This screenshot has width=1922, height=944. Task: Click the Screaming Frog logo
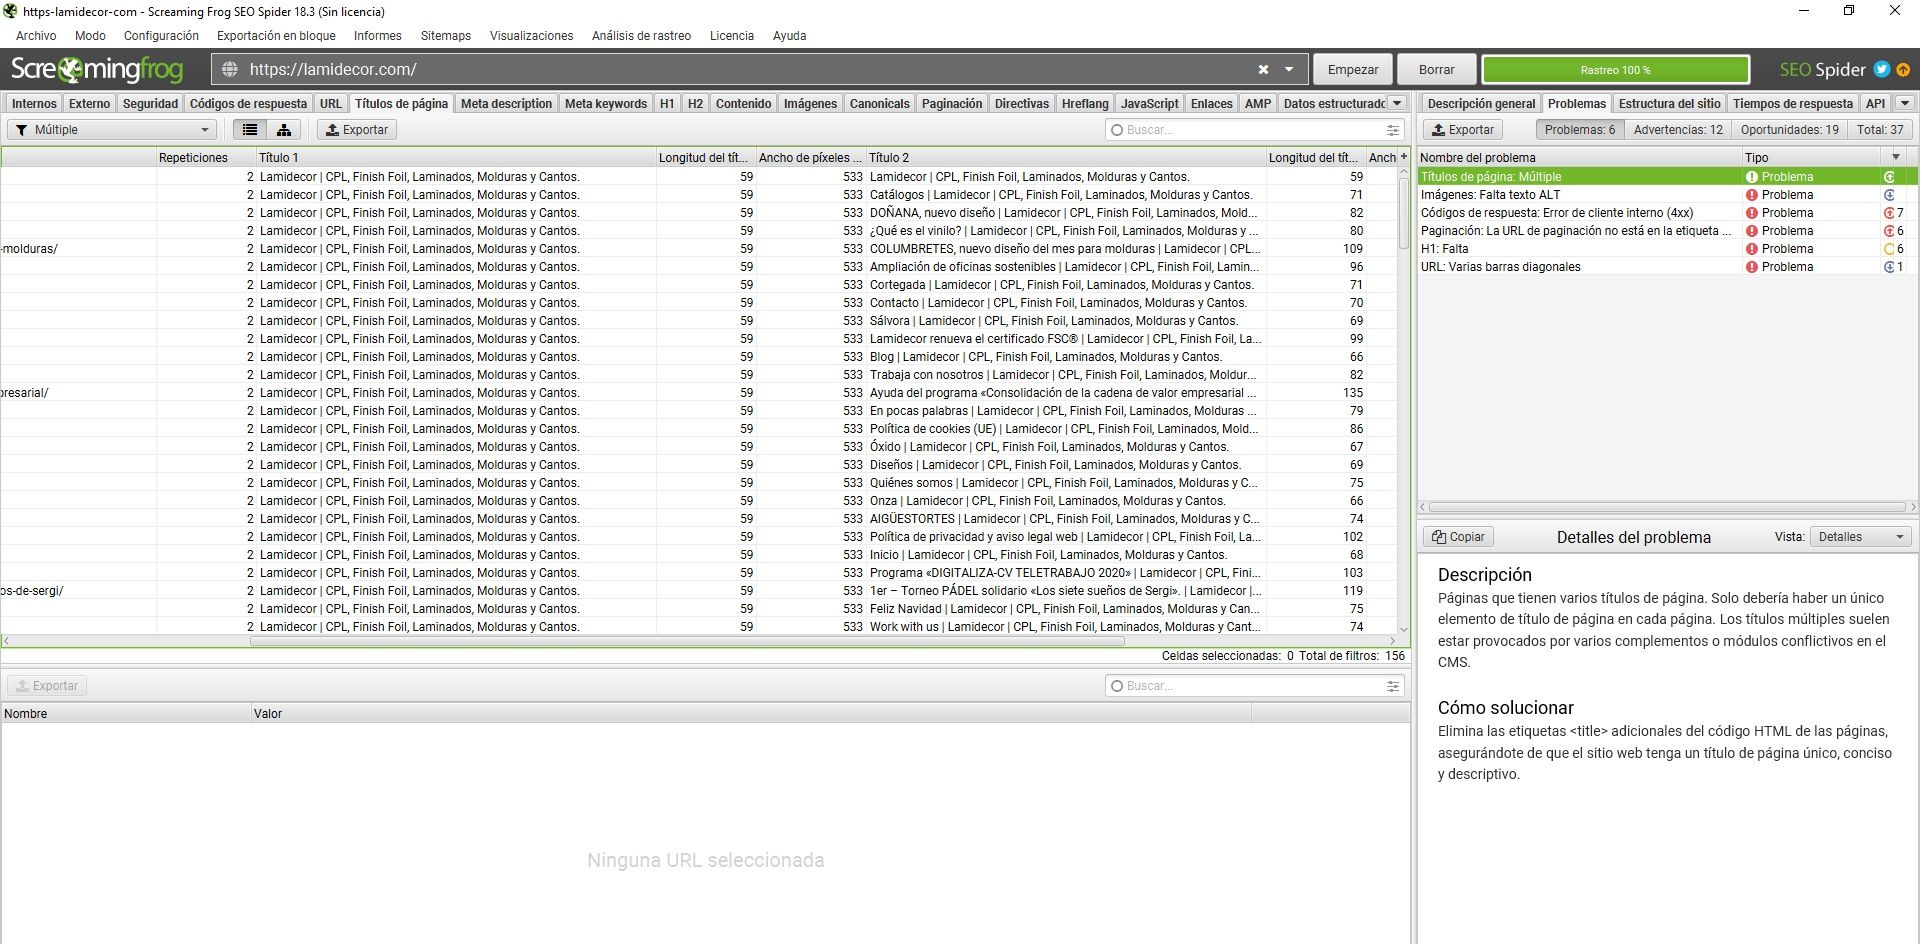coord(97,69)
